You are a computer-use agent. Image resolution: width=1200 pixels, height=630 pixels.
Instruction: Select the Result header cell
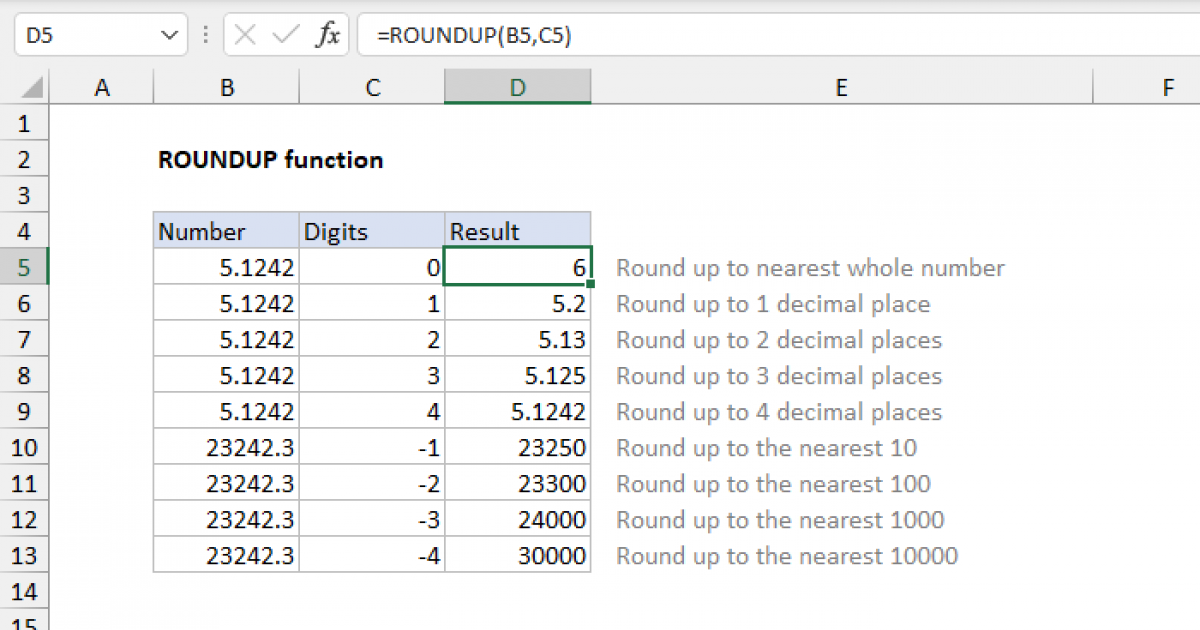point(517,232)
